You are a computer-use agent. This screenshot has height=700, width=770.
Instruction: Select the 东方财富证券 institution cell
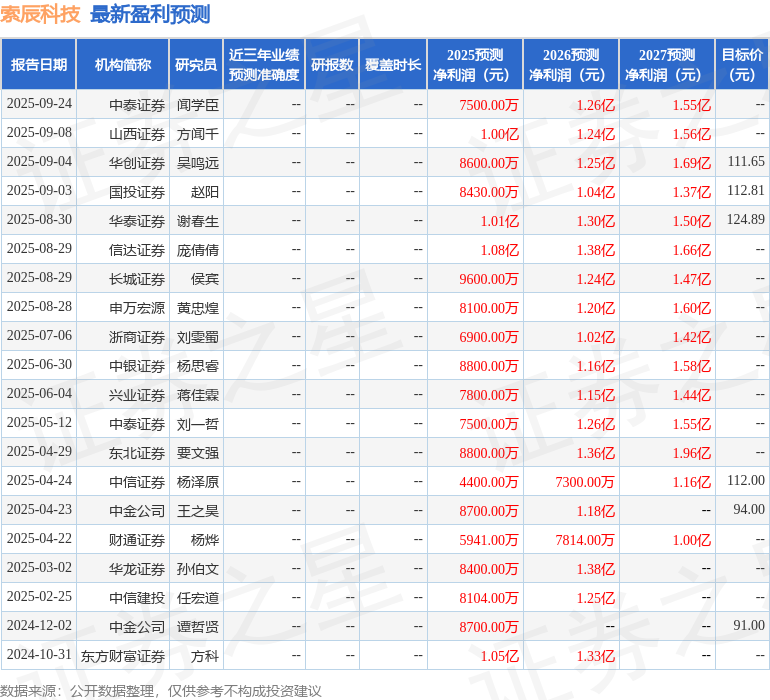[x=123, y=655]
